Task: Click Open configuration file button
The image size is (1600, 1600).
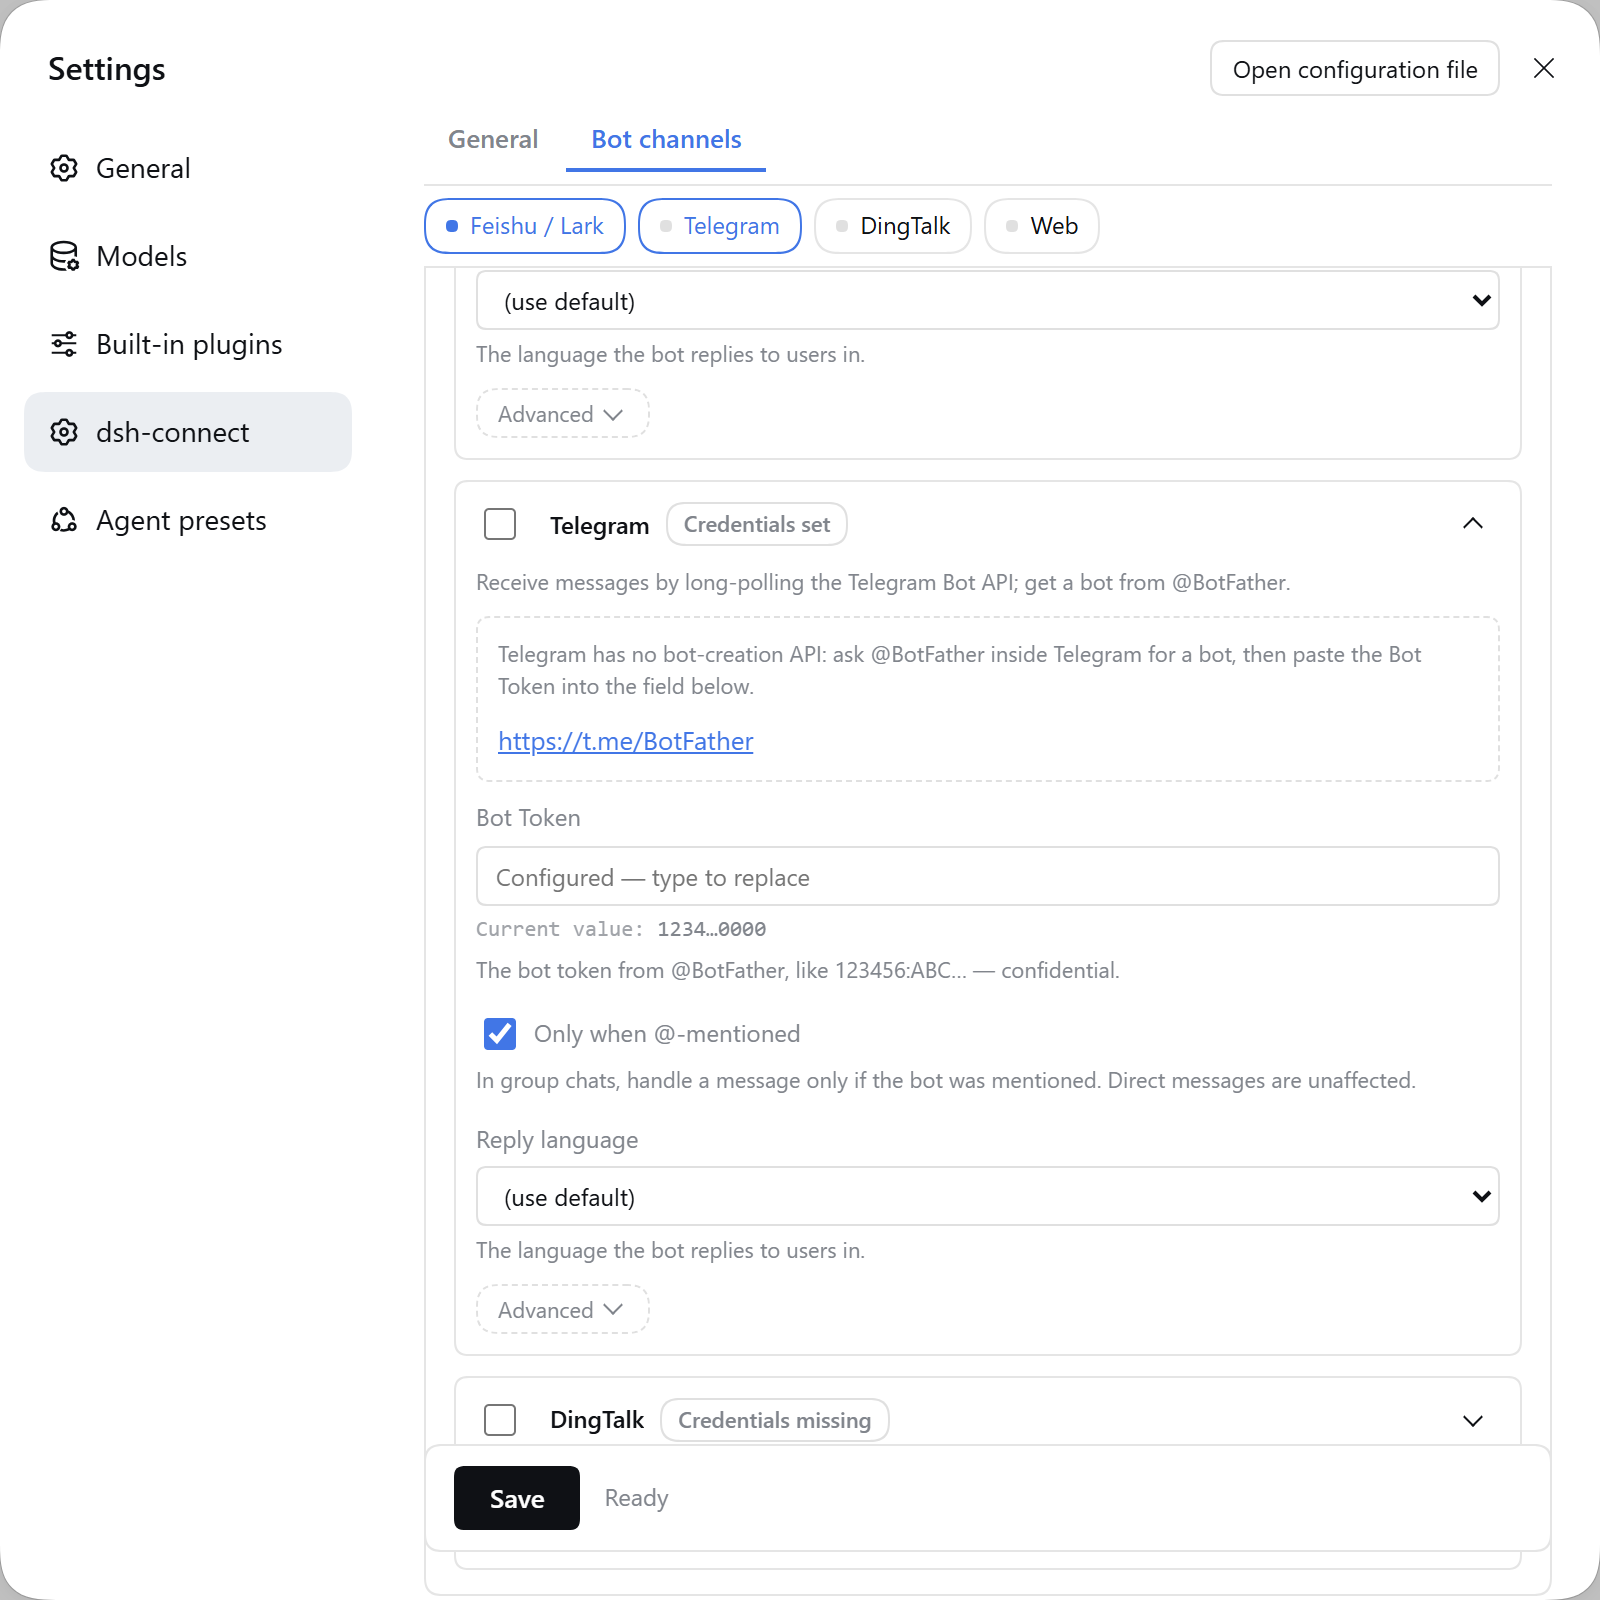Action: 1355,68
